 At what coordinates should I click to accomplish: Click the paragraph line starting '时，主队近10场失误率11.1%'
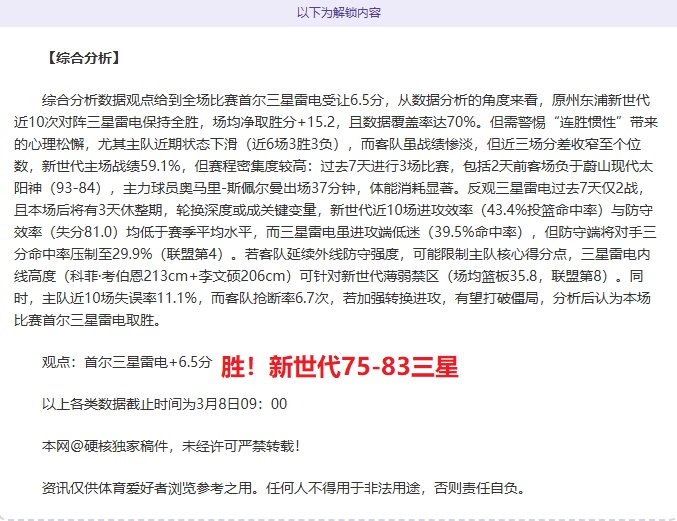(x=332, y=298)
